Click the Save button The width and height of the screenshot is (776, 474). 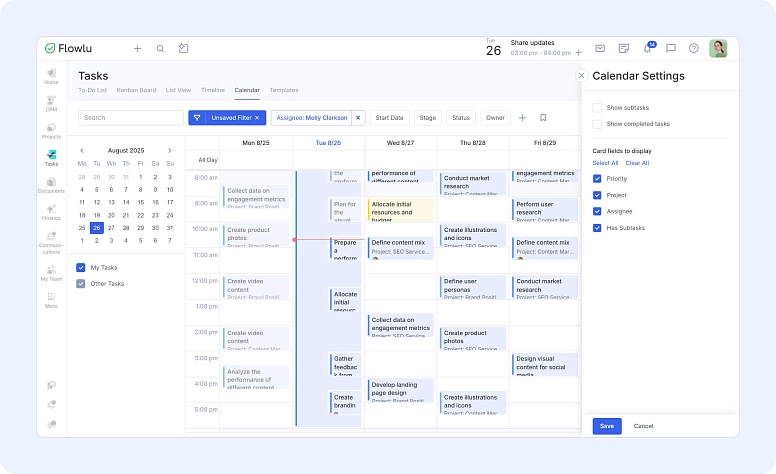pos(606,426)
